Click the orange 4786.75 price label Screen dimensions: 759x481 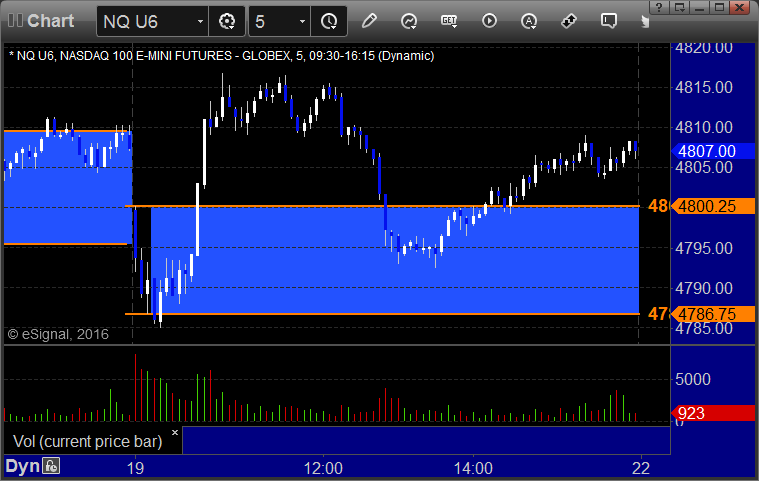[713, 315]
